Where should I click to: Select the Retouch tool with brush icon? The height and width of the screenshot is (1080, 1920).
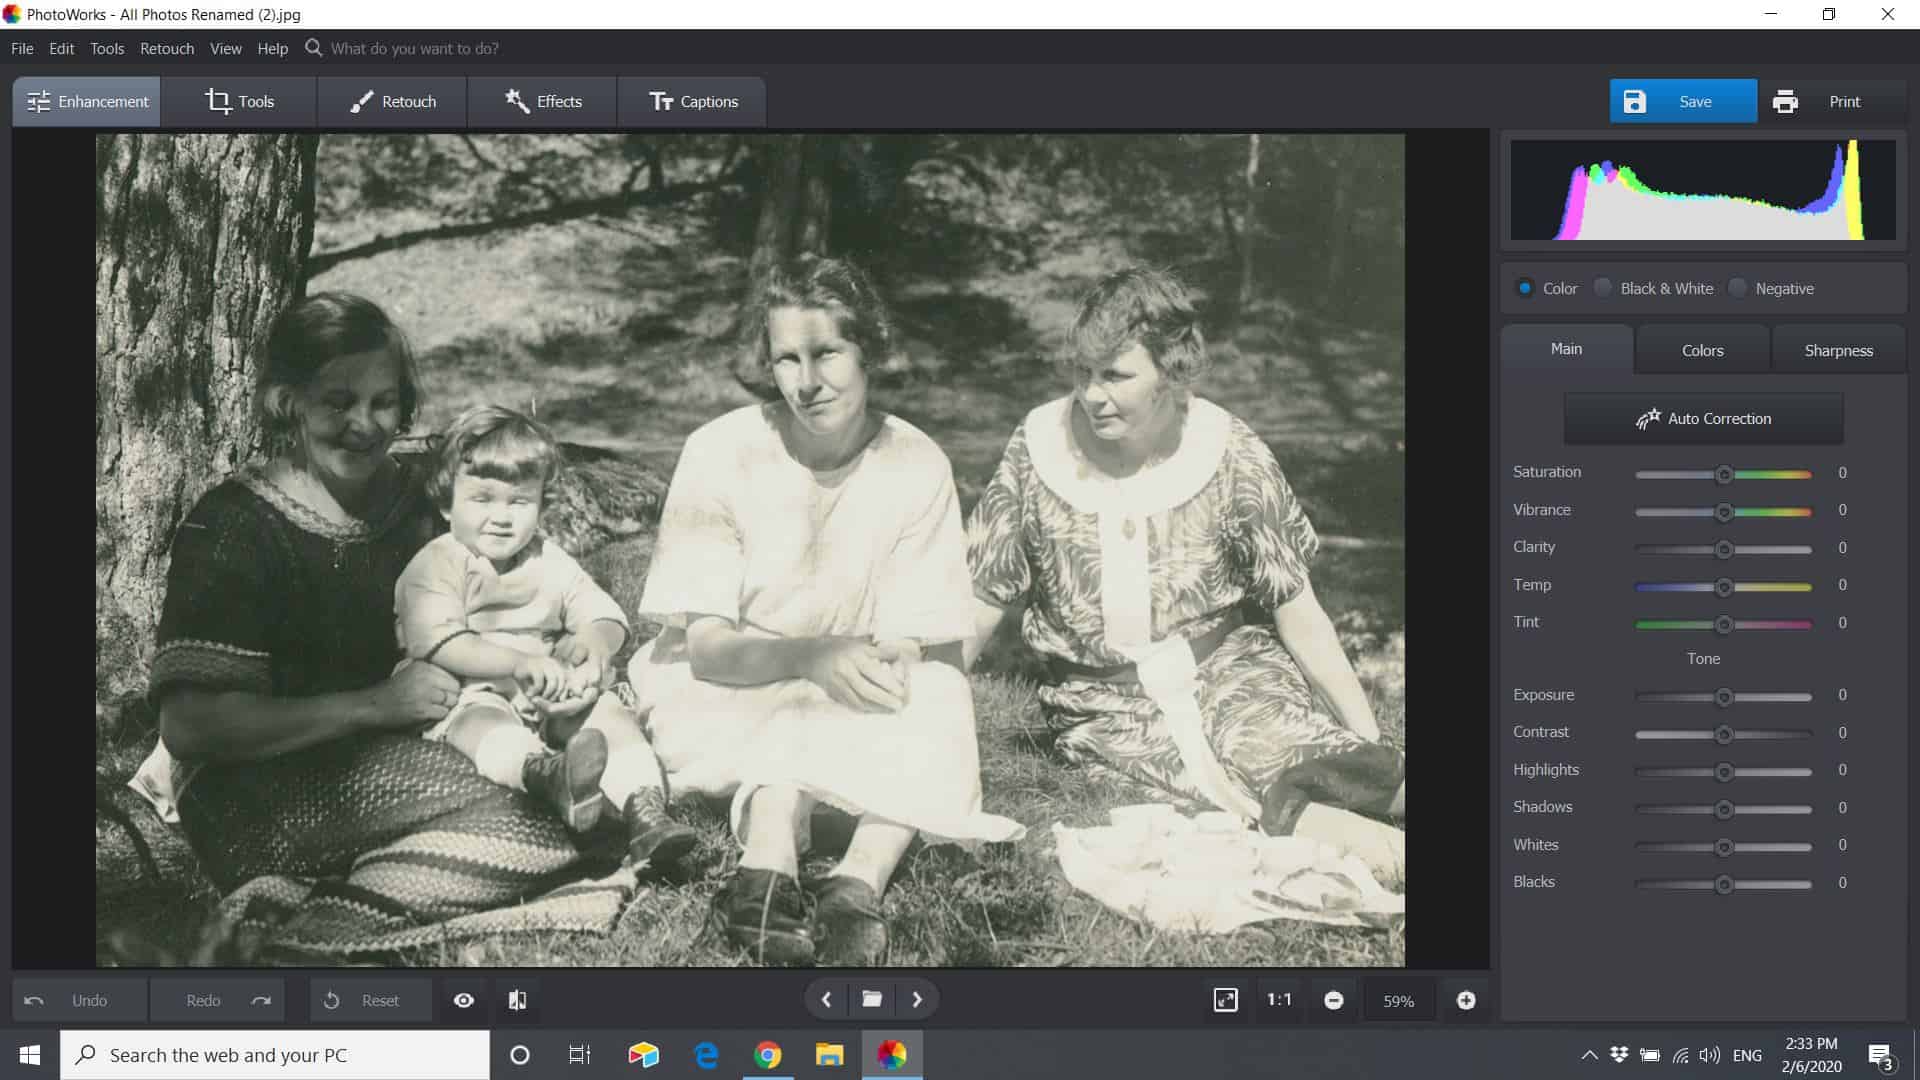391,101
